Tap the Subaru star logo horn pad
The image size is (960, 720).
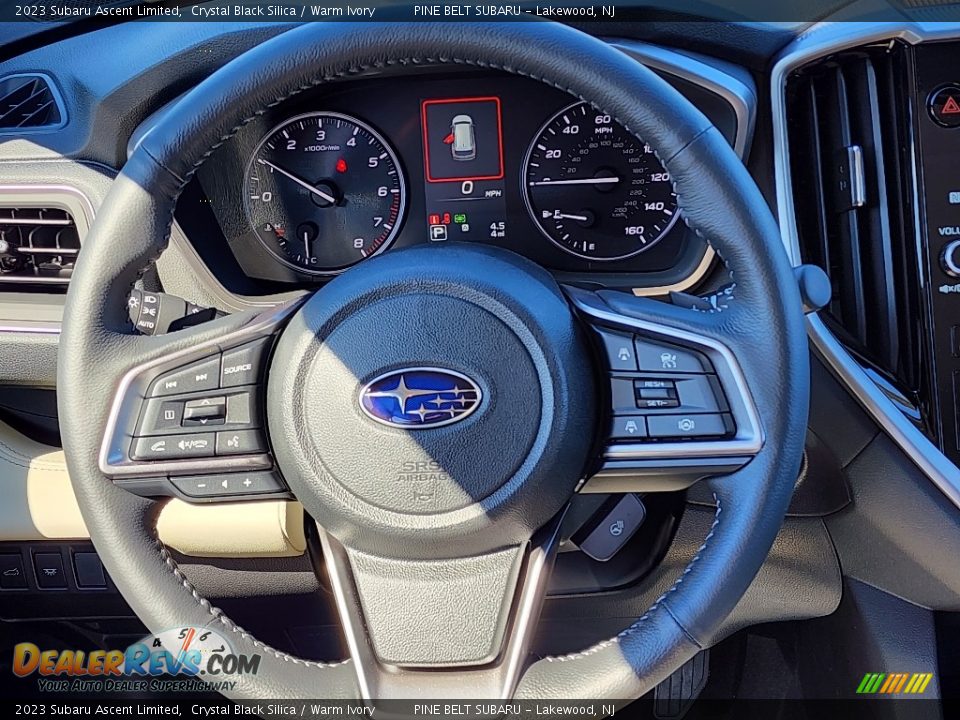pos(421,397)
